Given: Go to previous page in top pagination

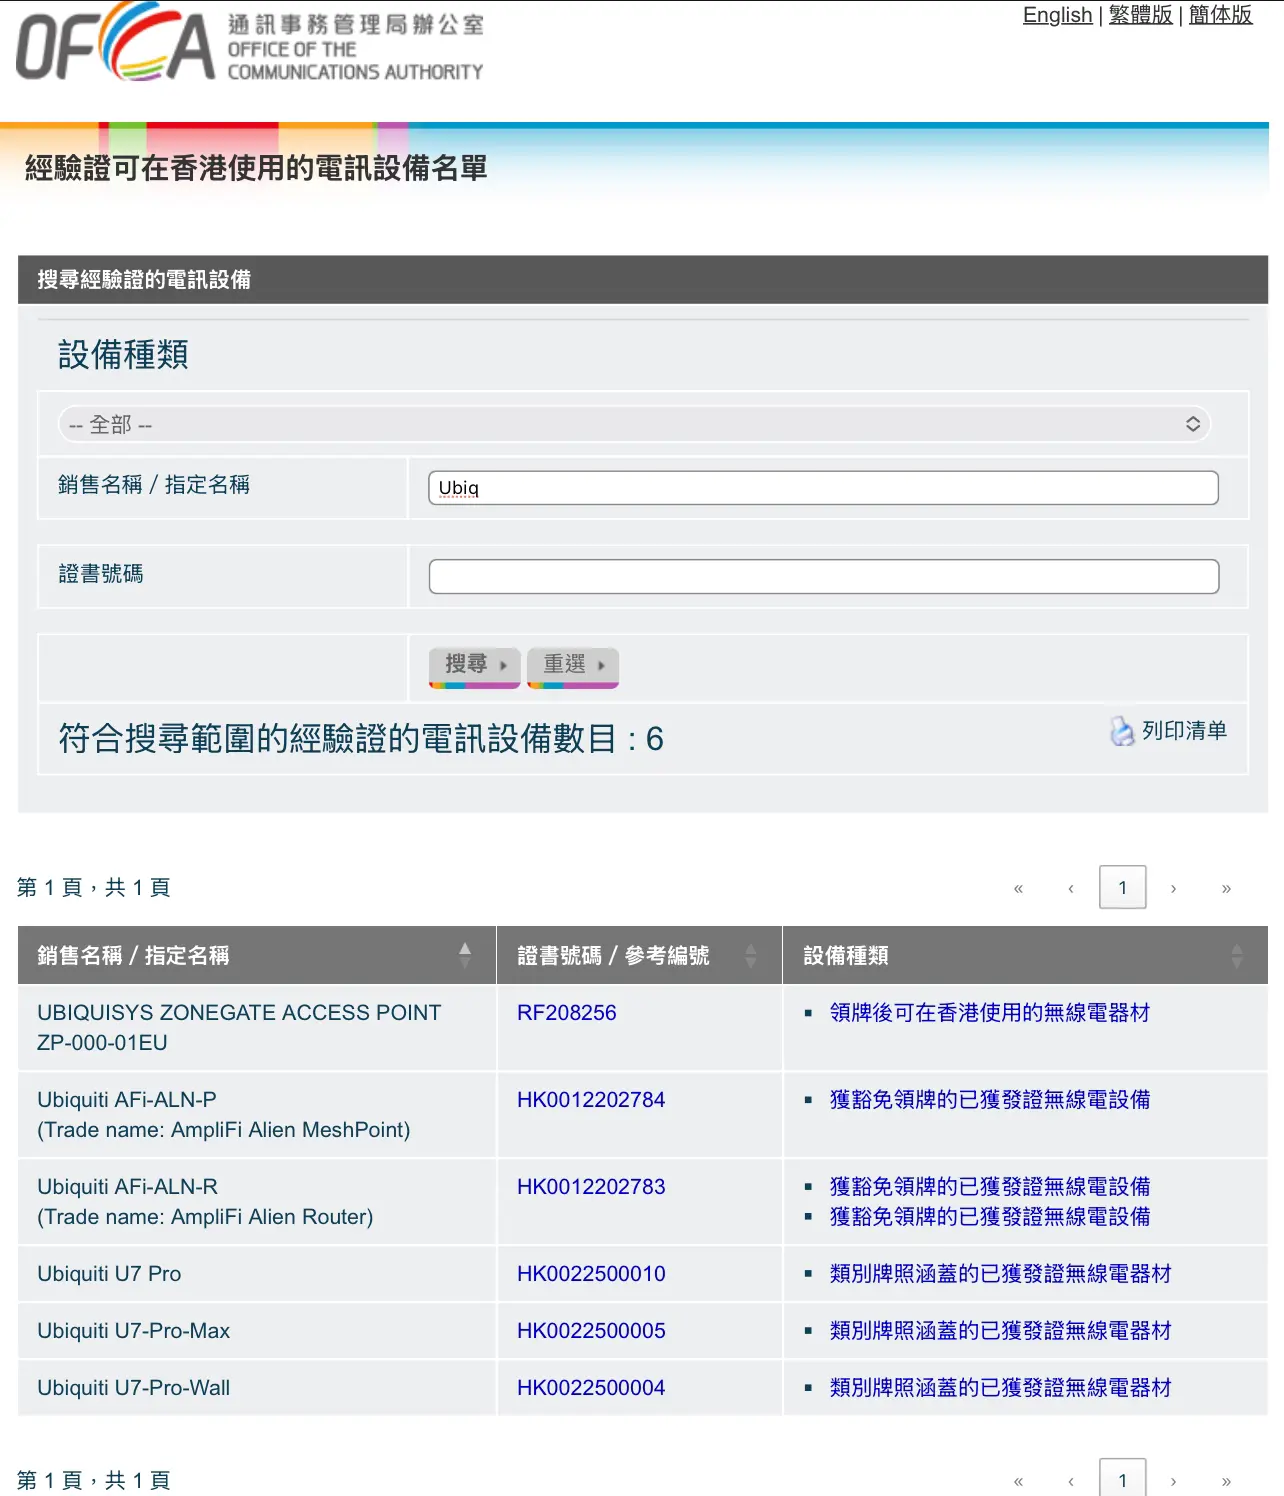Looking at the screenshot, I should tap(1070, 888).
